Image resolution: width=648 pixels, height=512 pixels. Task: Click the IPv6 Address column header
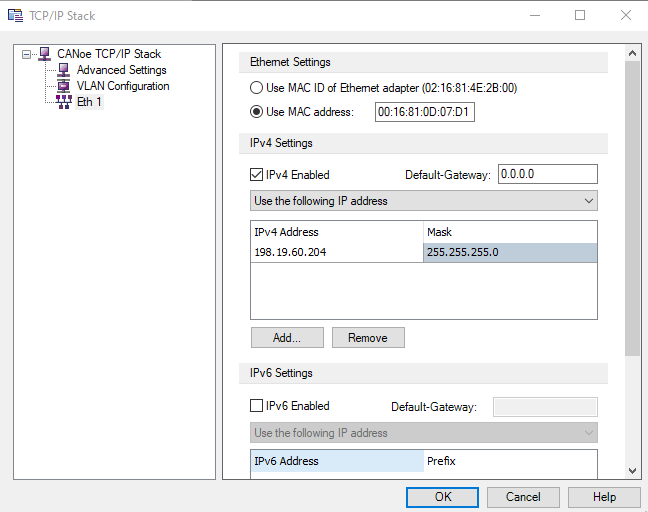(x=337, y=461)
